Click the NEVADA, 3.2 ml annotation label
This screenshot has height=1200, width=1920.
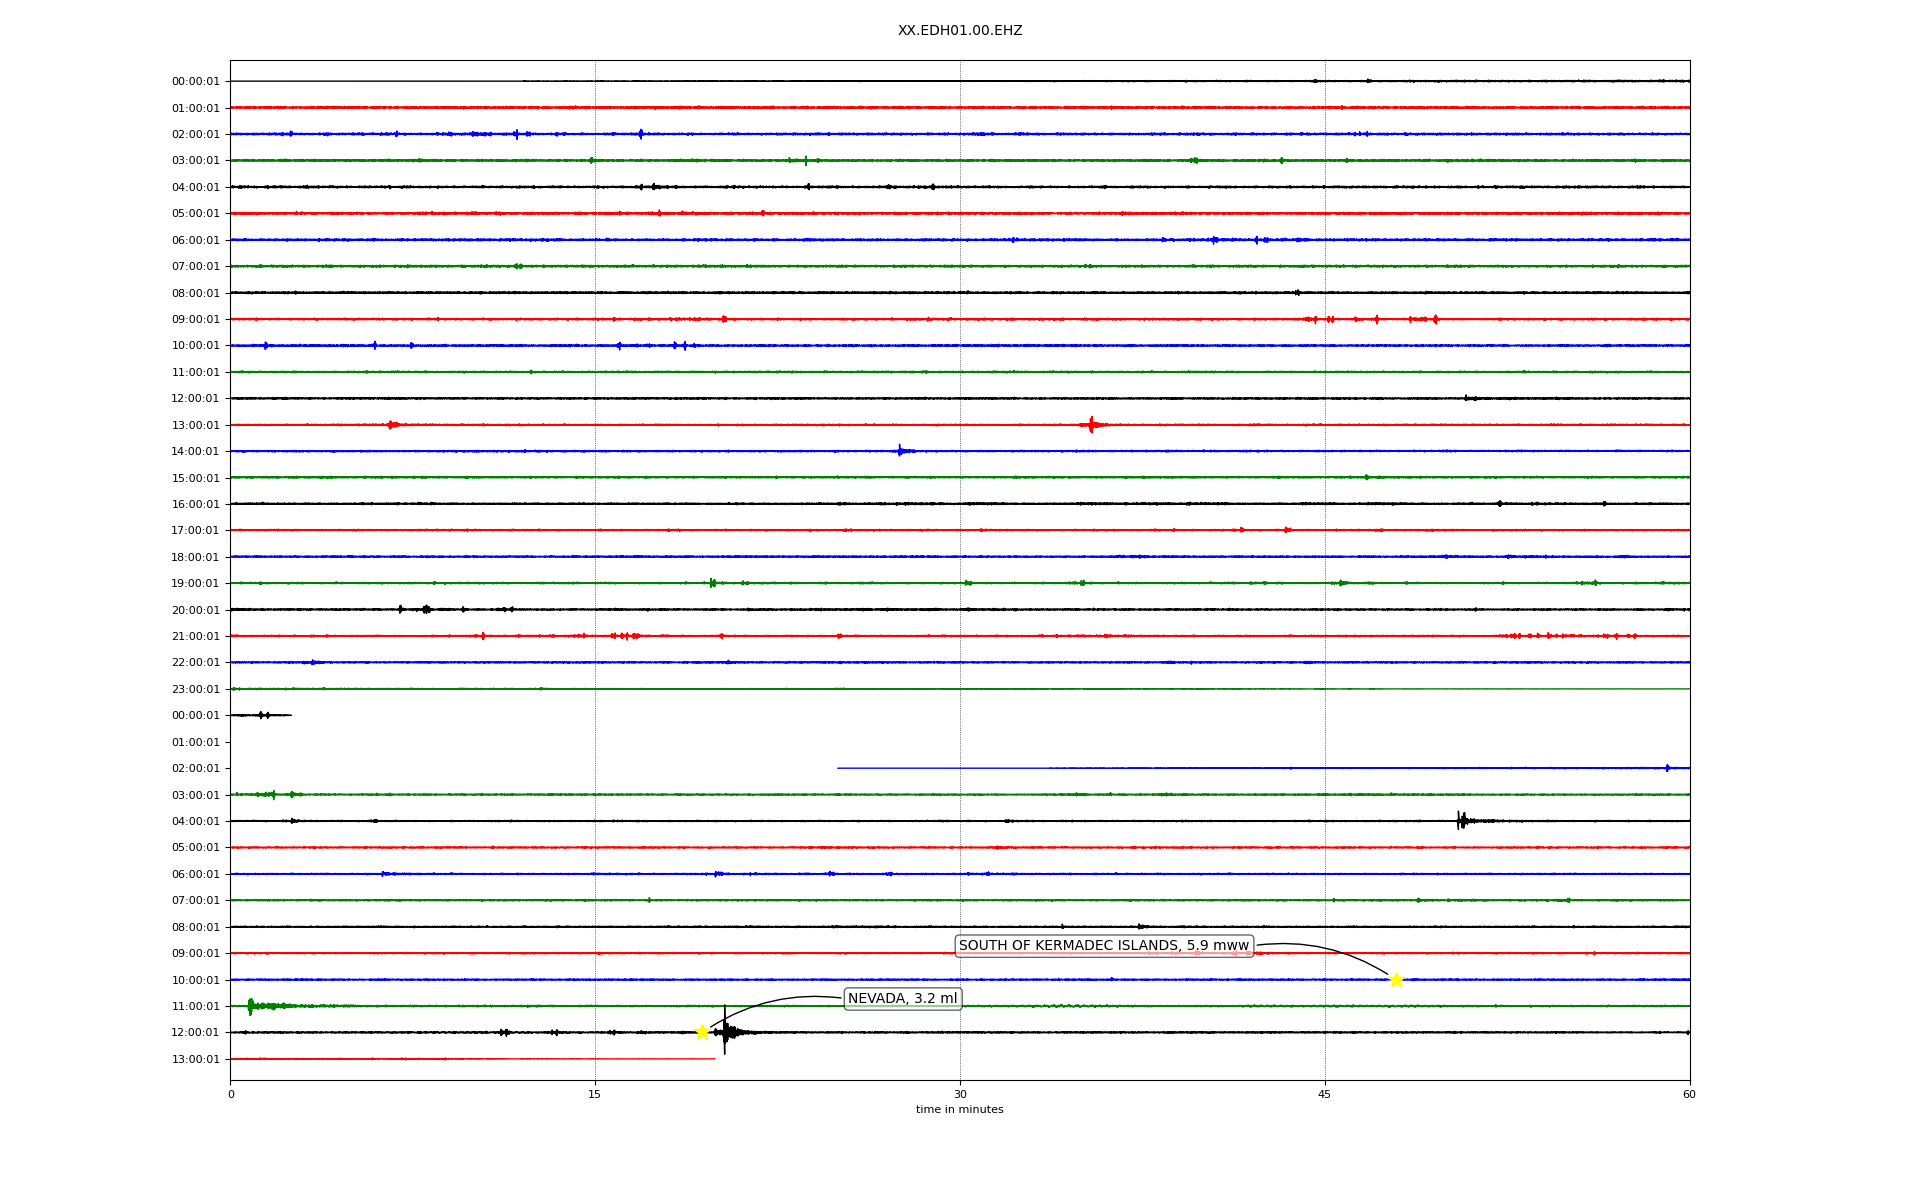point(902,998)
